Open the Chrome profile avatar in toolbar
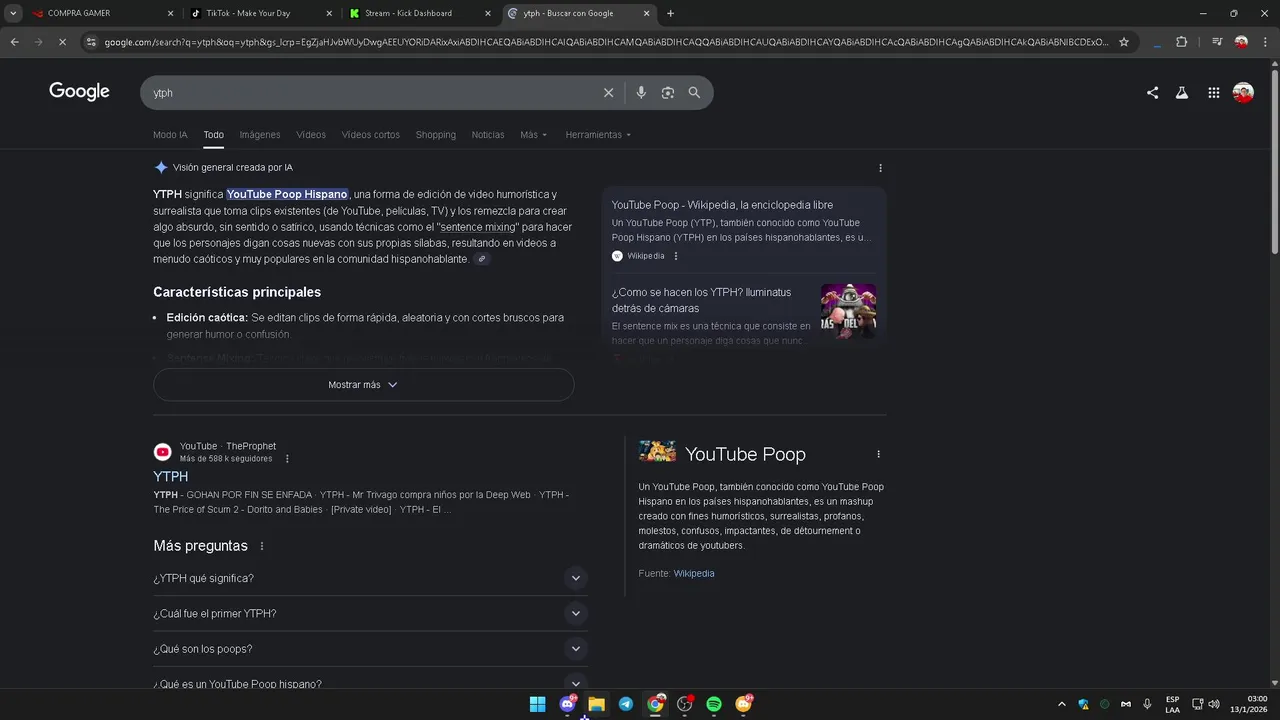This screenshot has height=720, width=1280. click(x=1241, y=42)
